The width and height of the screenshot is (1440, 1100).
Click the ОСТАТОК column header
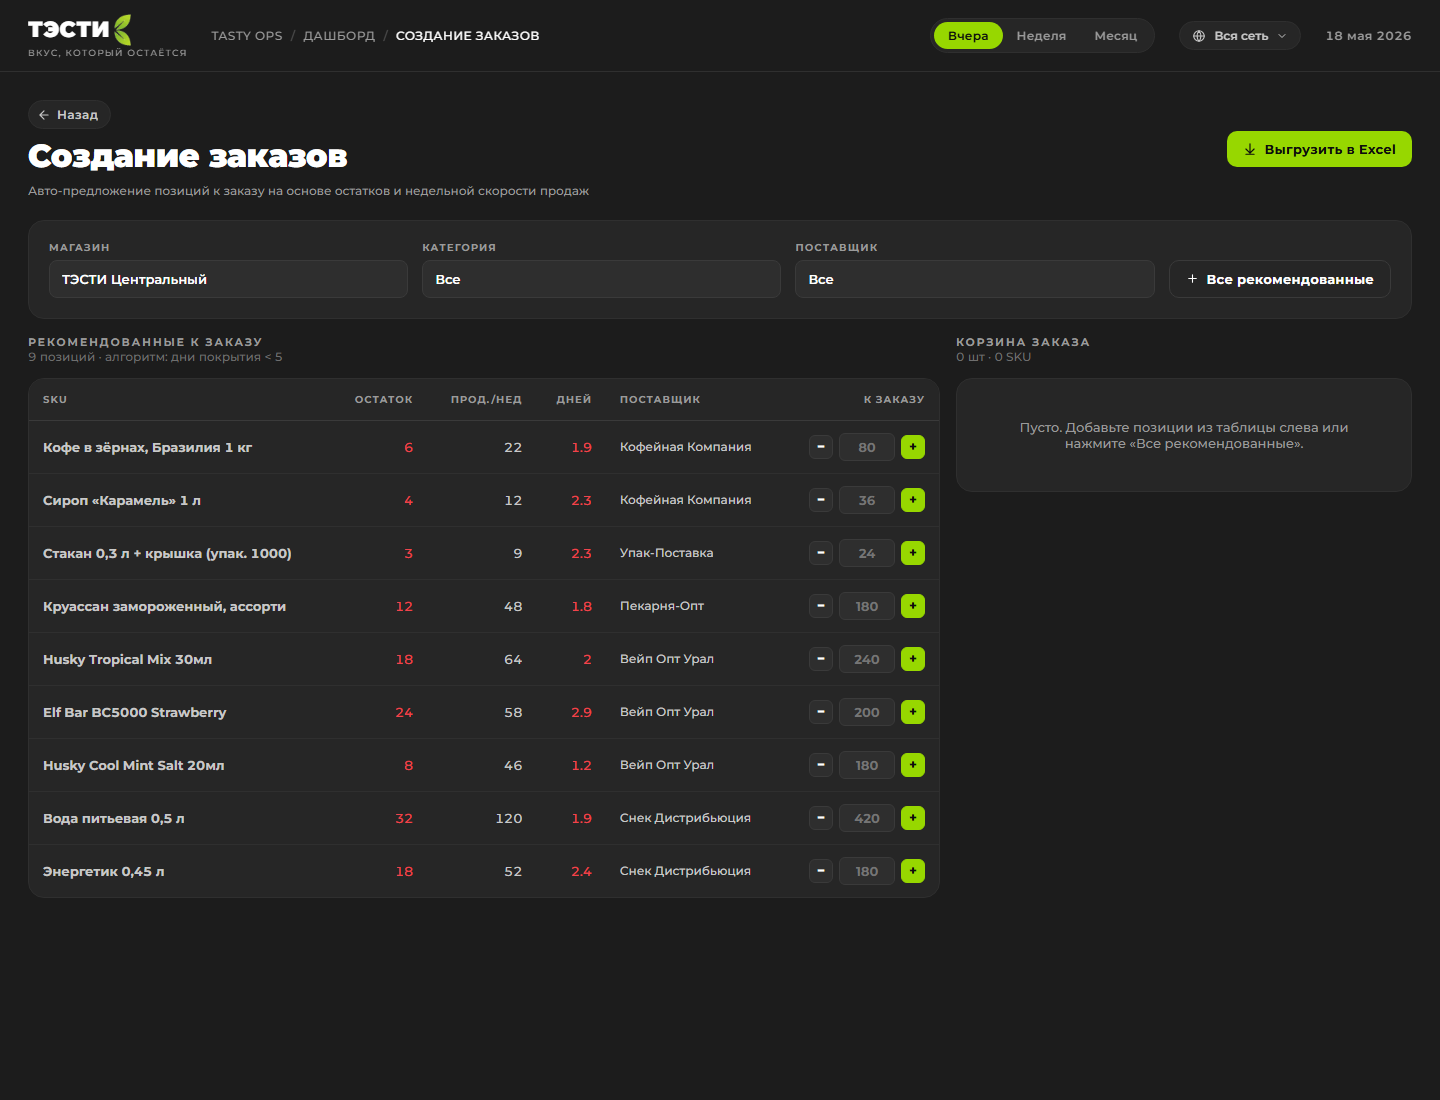tap(384, 400)
